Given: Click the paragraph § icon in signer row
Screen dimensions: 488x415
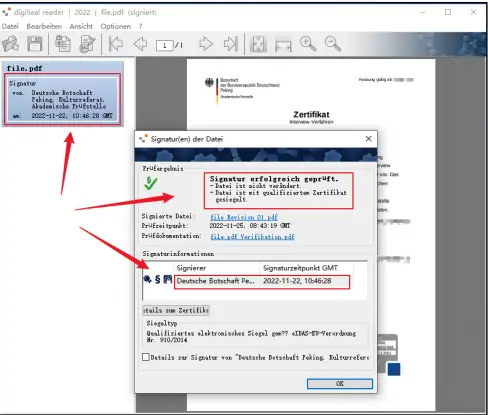Looking at the screenshot, I should point(158,279).
